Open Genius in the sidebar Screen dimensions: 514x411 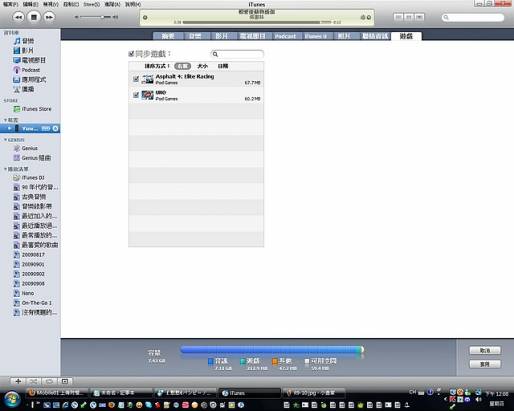click(x=29, y=148)
